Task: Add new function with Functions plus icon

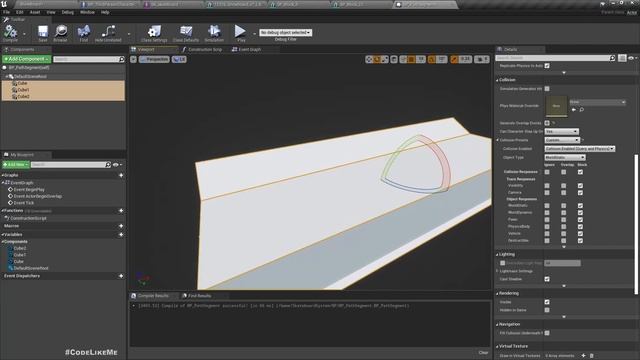Action: coord(121,211)
